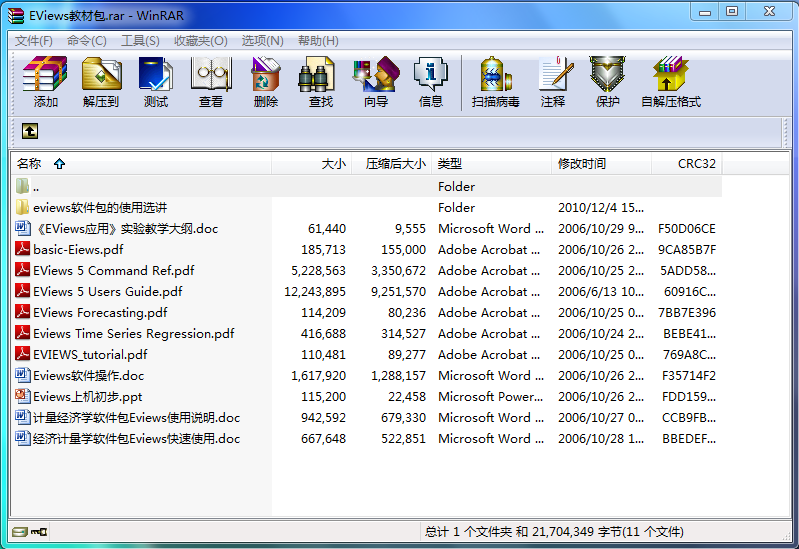Click the View (查看) file icon
Screen dimensions: 799x549
click(x=210, y=74)
